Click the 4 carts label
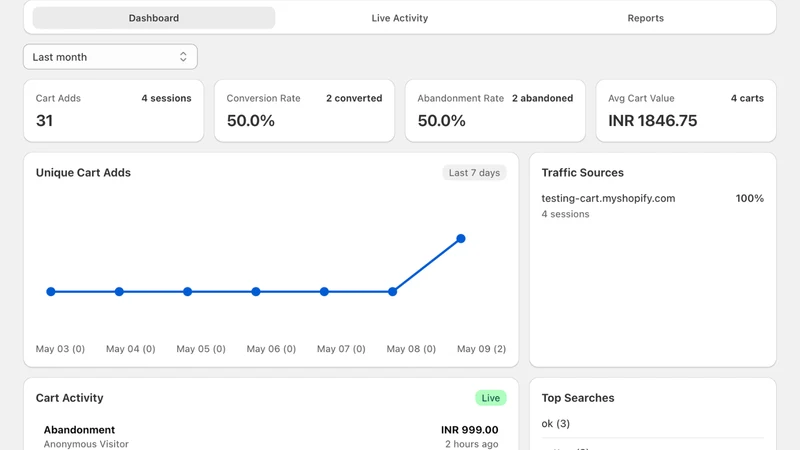This screenshot has width=800, height=450. (747, 98)
